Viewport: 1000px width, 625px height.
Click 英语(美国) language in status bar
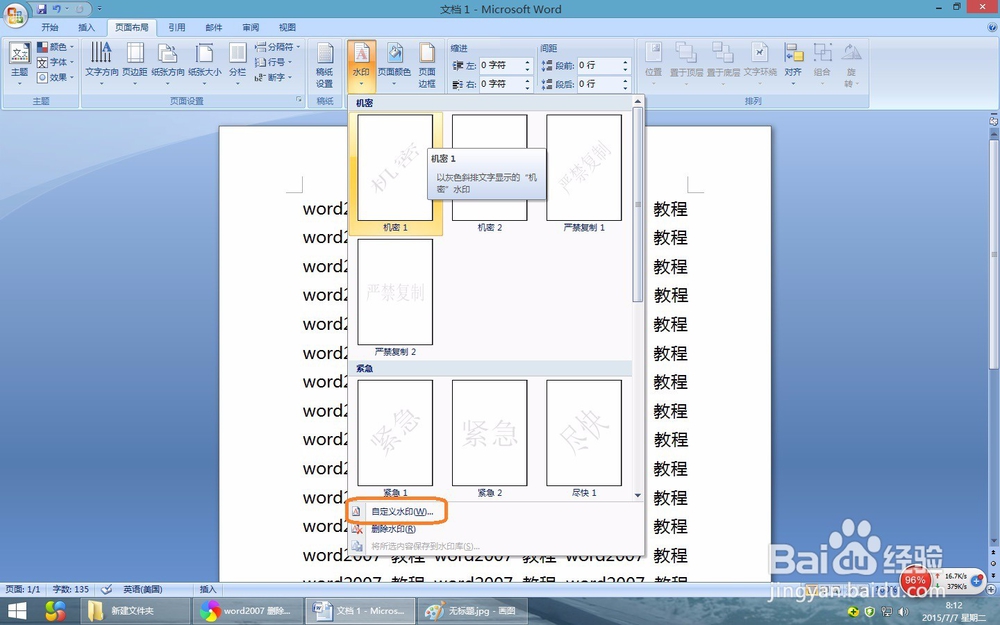point(142,589)
